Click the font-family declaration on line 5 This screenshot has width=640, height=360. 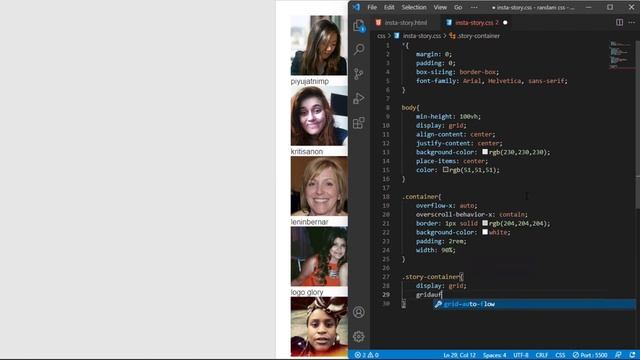(x=491, y=81)
